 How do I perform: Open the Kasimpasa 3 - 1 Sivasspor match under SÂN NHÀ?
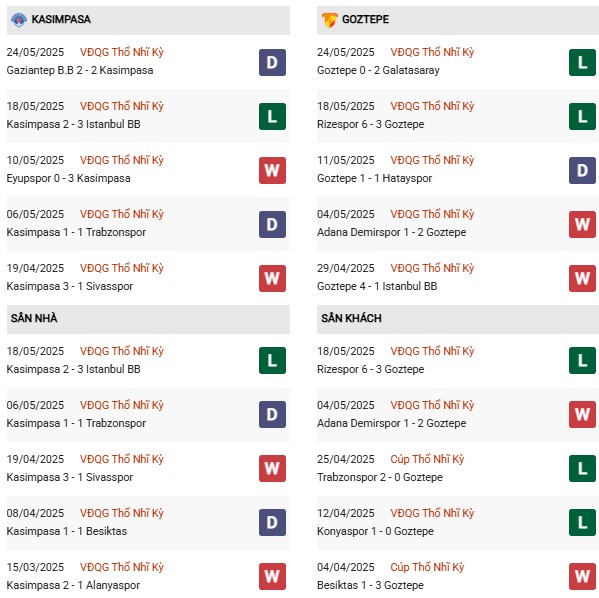(x=148, y=468)
